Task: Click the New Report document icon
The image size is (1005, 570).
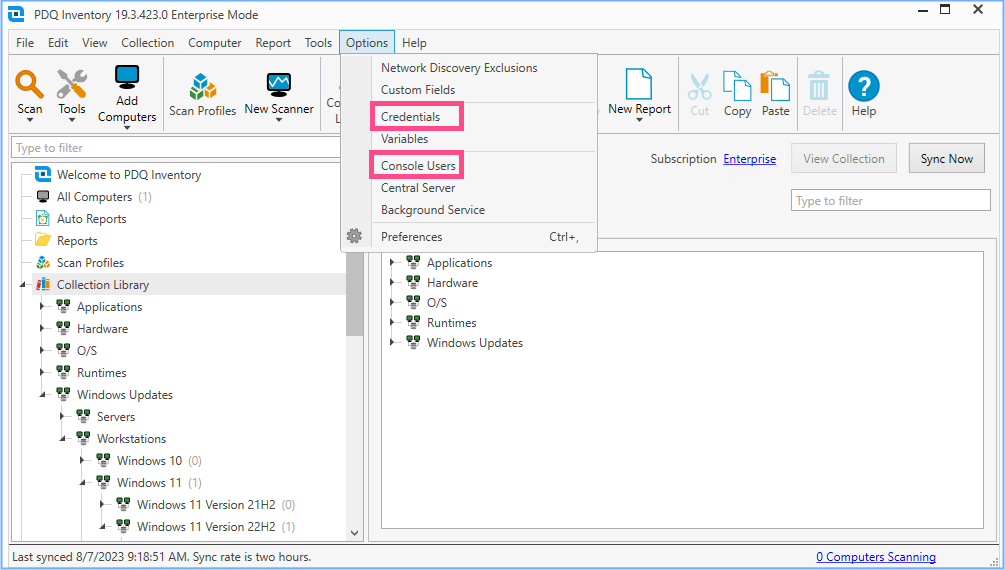Action: coord(638,84)
